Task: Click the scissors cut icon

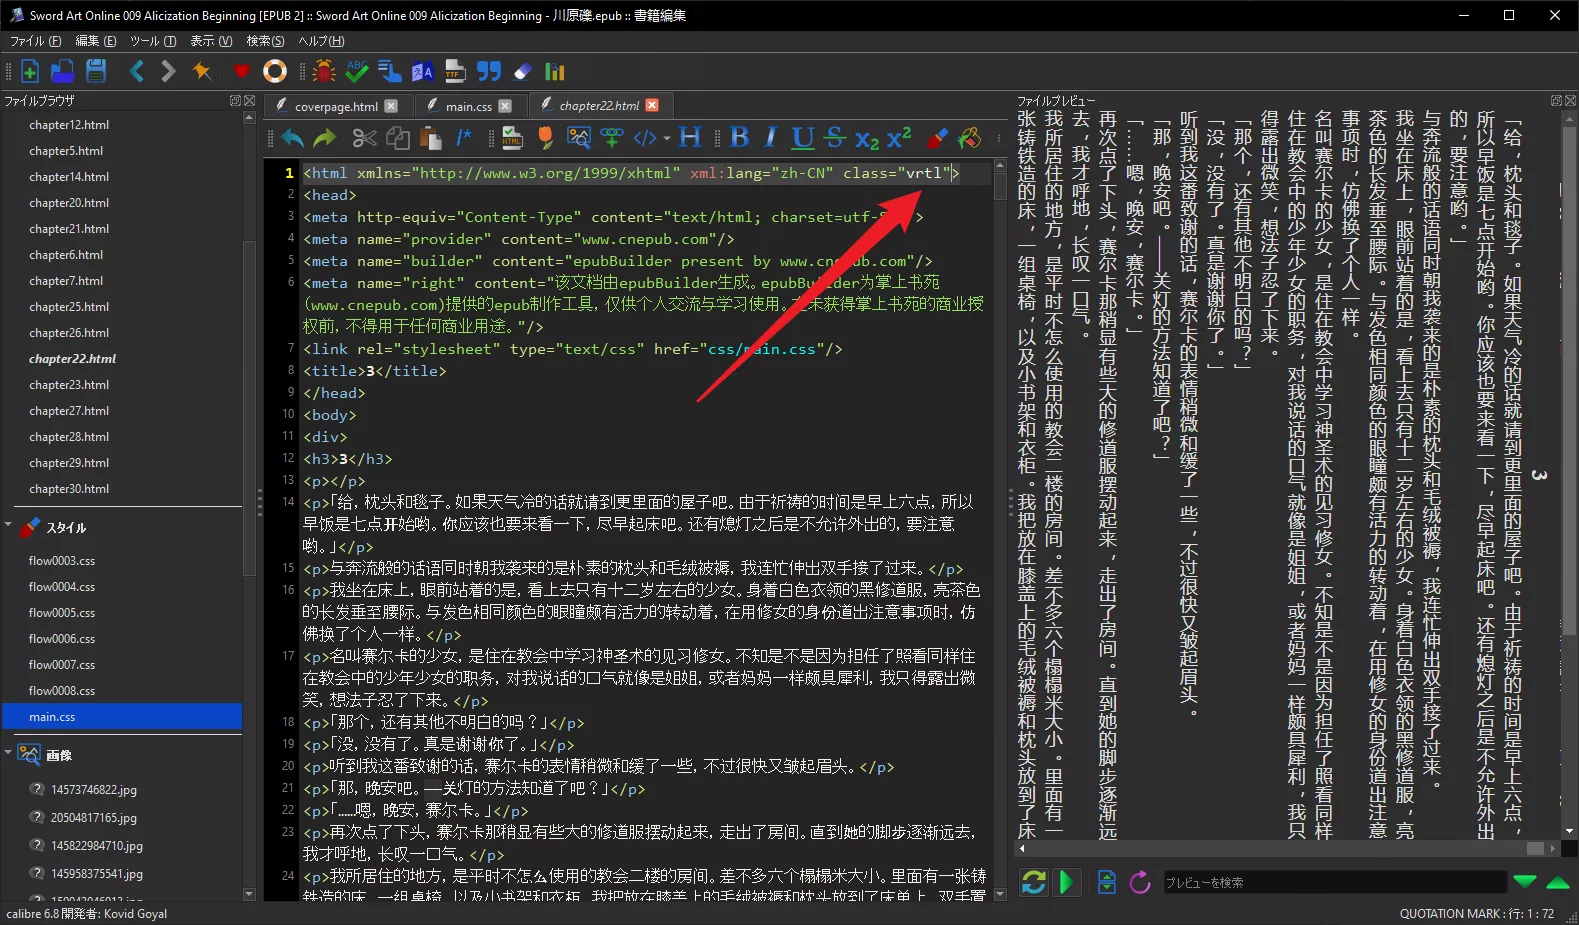Action: click(364, 138)
